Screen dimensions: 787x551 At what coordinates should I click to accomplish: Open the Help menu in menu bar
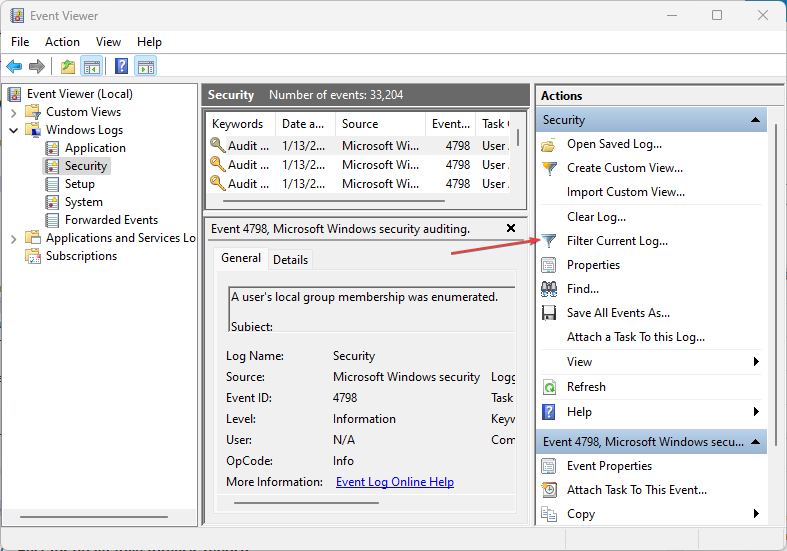click(150, 42)
